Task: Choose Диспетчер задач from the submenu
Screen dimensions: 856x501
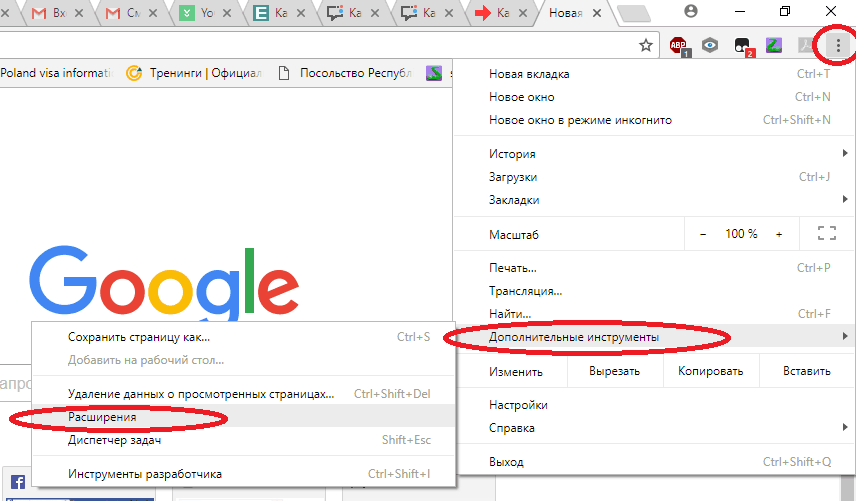Action: click(114, 440)
